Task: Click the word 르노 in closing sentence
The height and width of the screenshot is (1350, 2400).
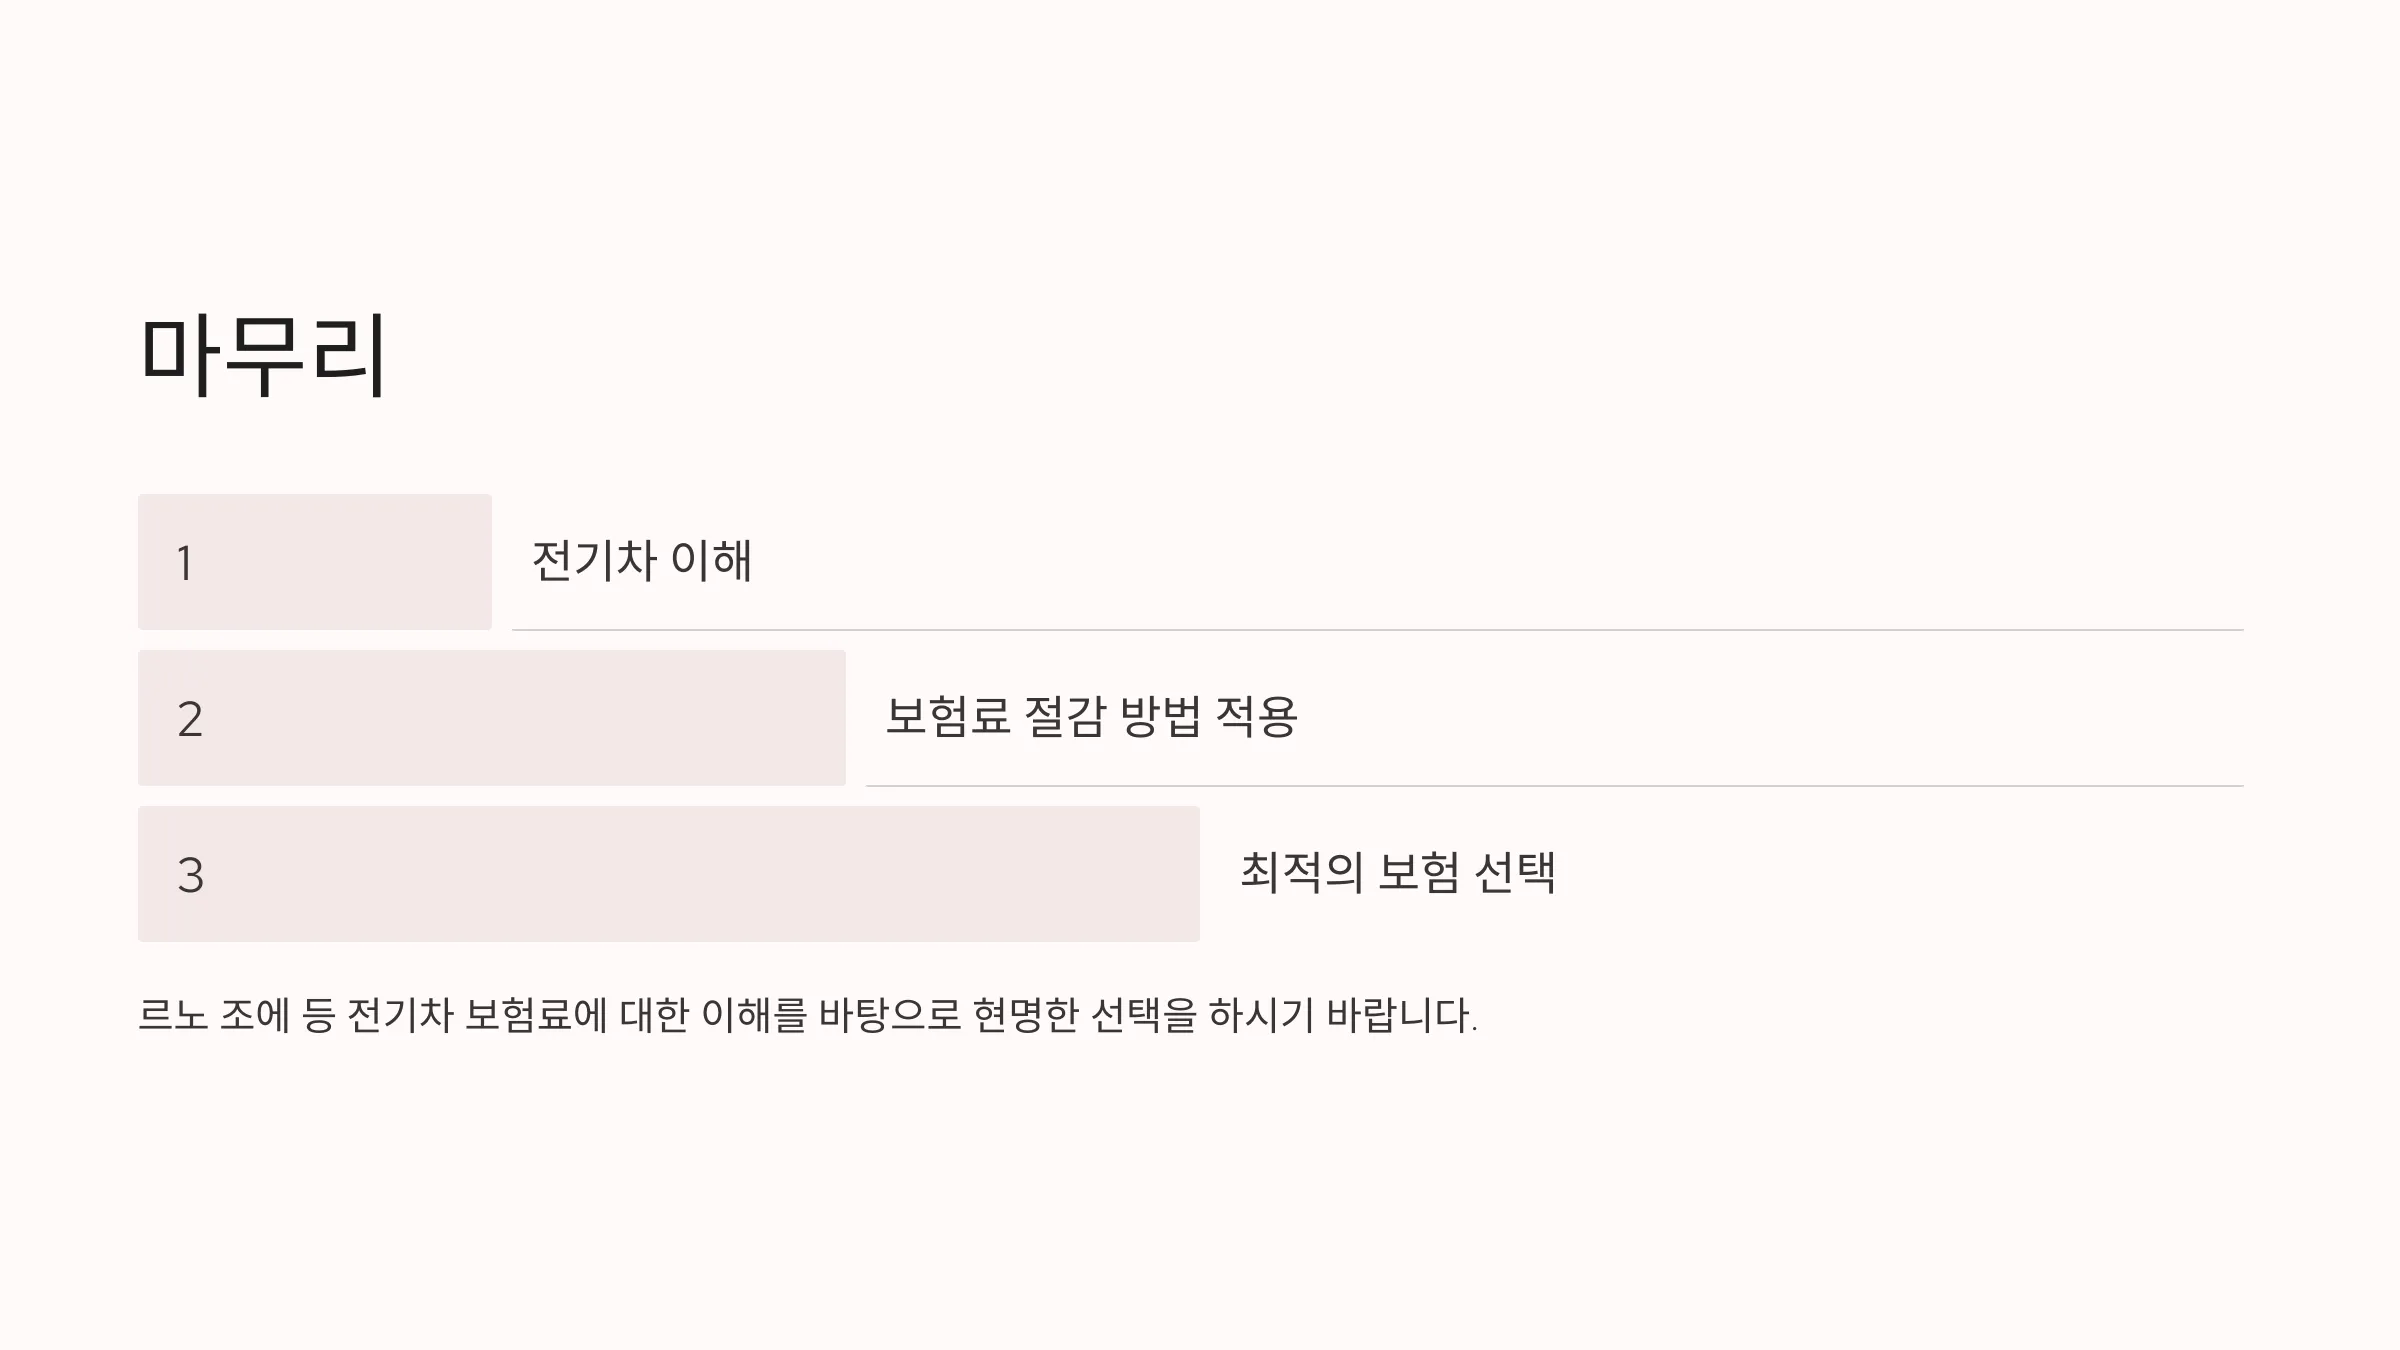Action: pyautogui.click(x=172, y=1015)
